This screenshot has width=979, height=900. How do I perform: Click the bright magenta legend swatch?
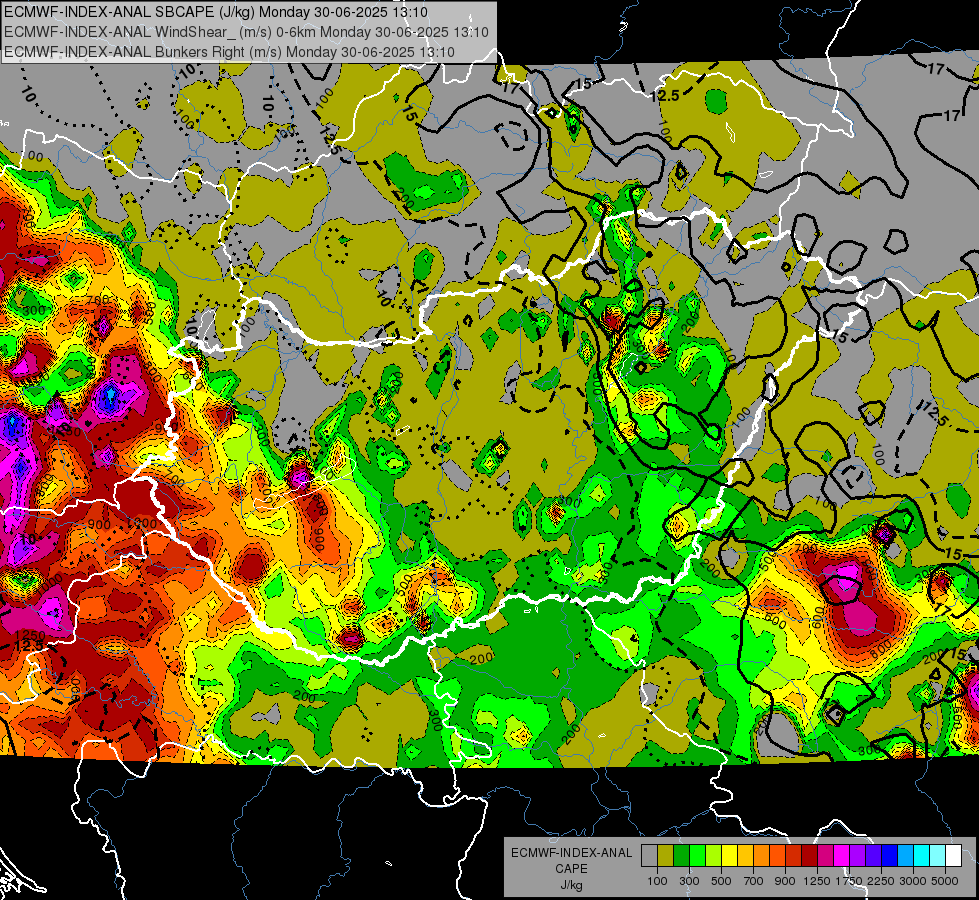click(842, 855)
